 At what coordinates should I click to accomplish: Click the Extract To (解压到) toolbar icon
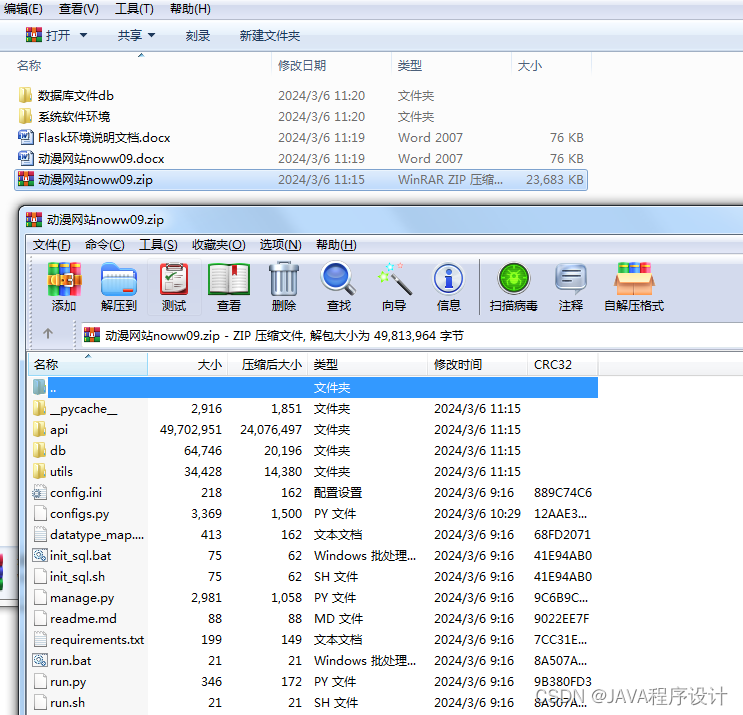[x=118, y=279]
